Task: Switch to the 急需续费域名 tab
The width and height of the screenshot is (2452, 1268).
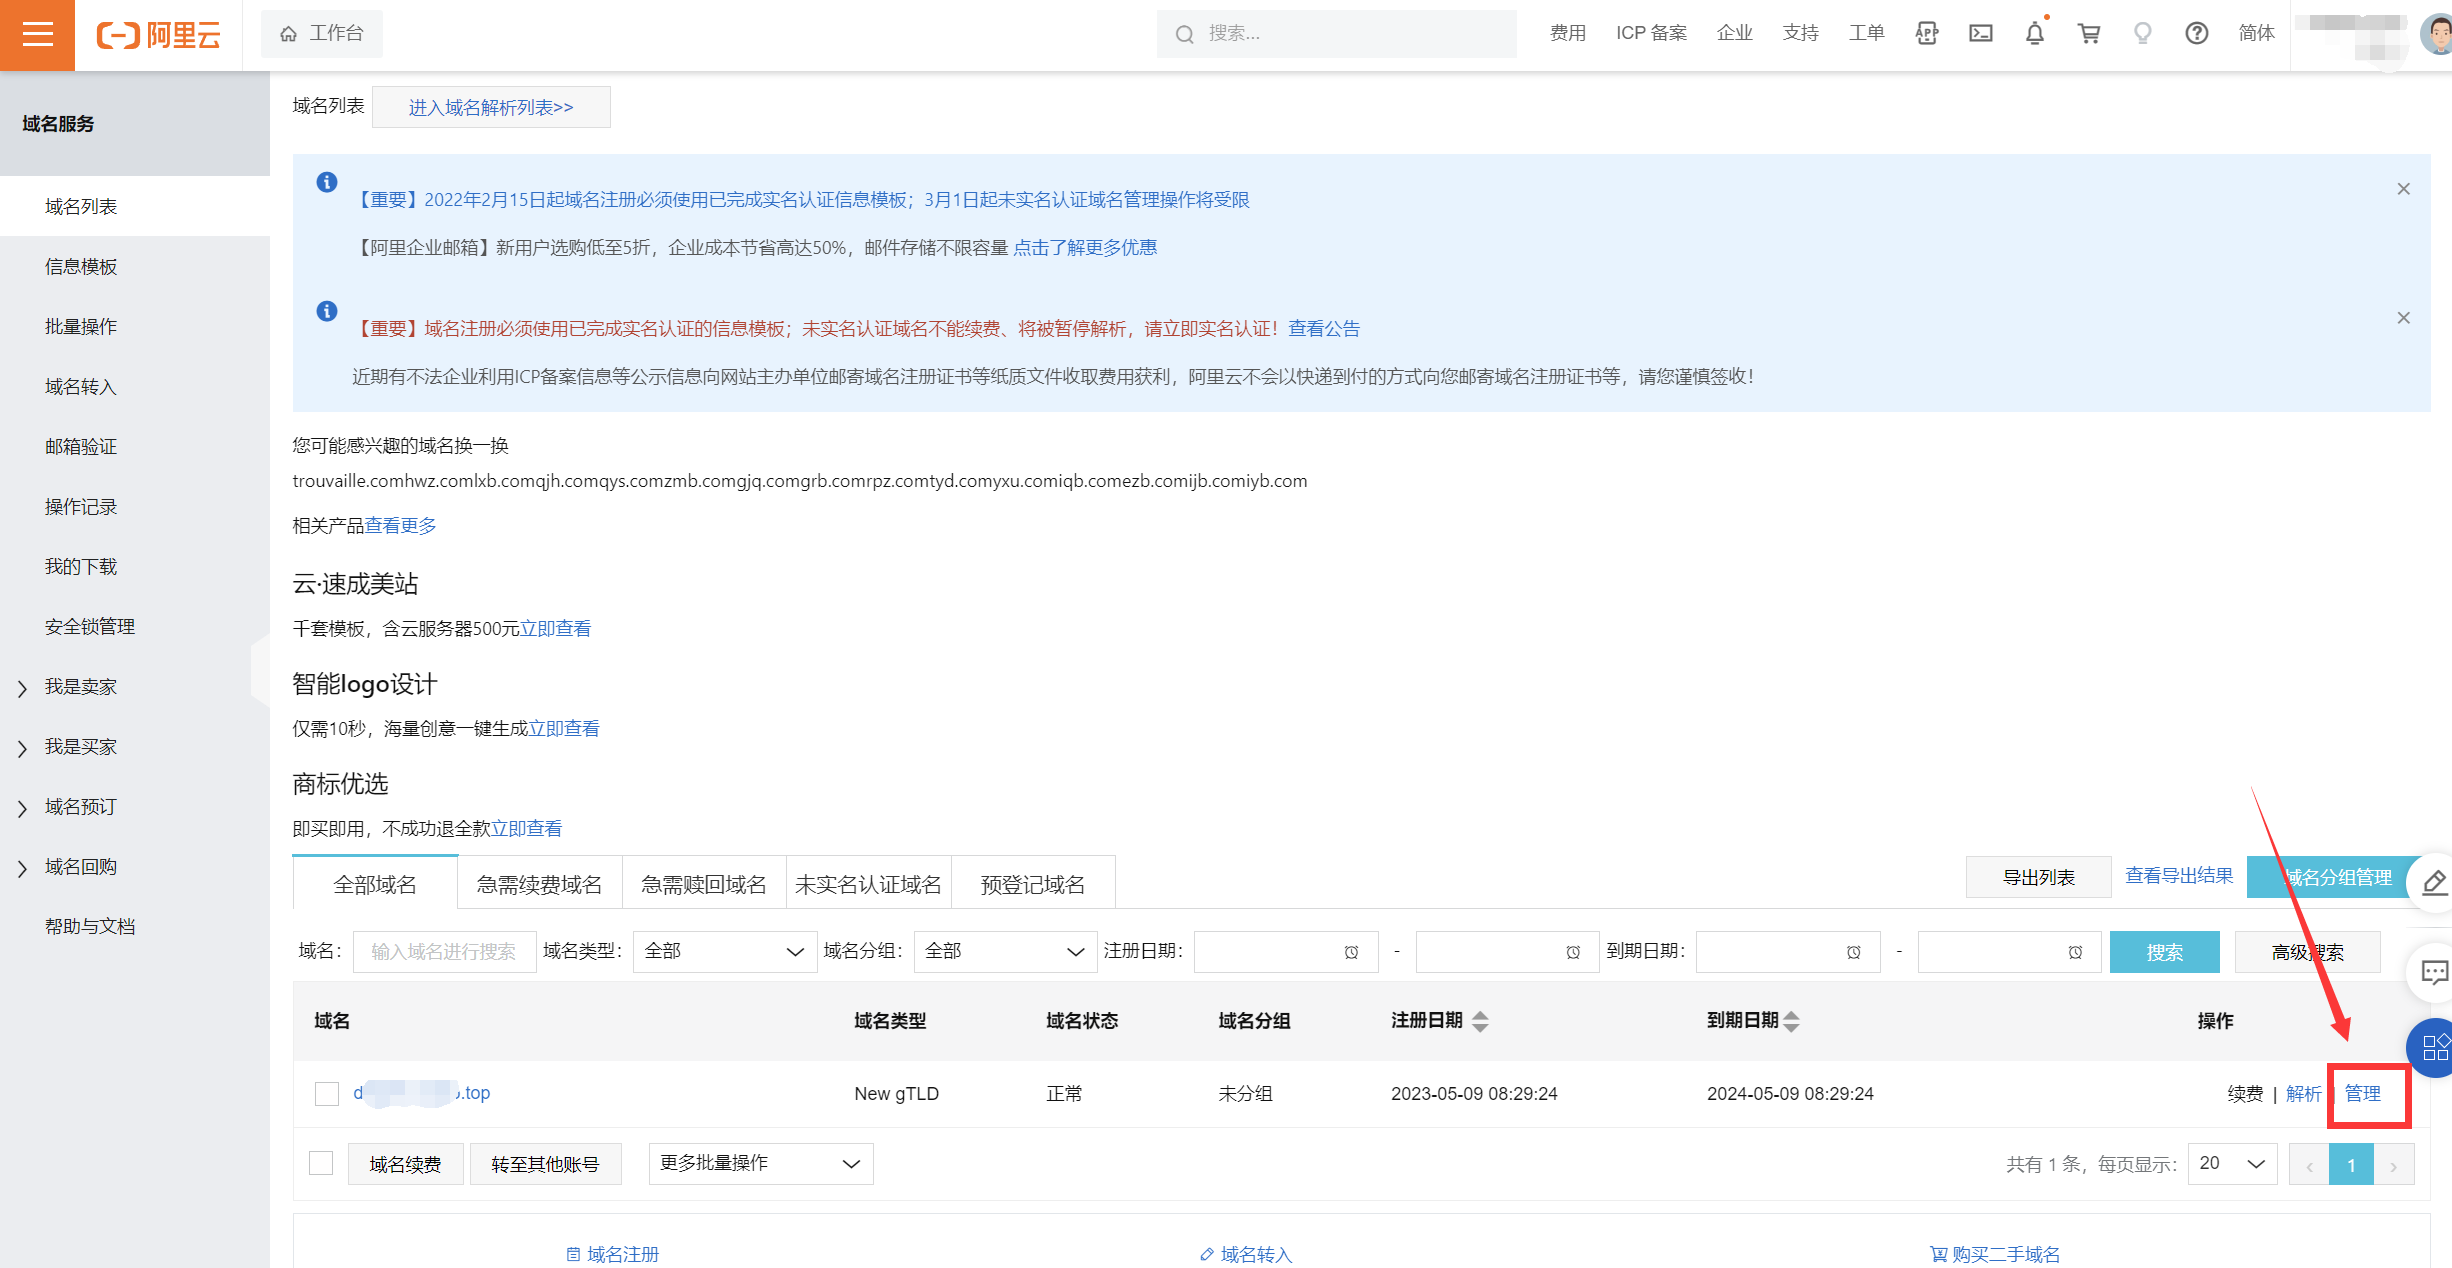Action: pos(539,884)
